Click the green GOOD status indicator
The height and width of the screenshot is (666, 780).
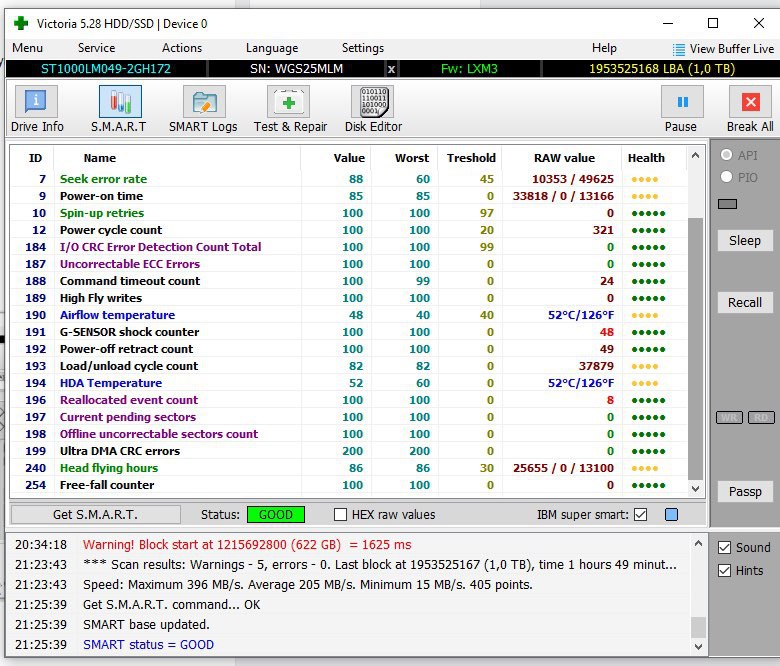[276, 514]
